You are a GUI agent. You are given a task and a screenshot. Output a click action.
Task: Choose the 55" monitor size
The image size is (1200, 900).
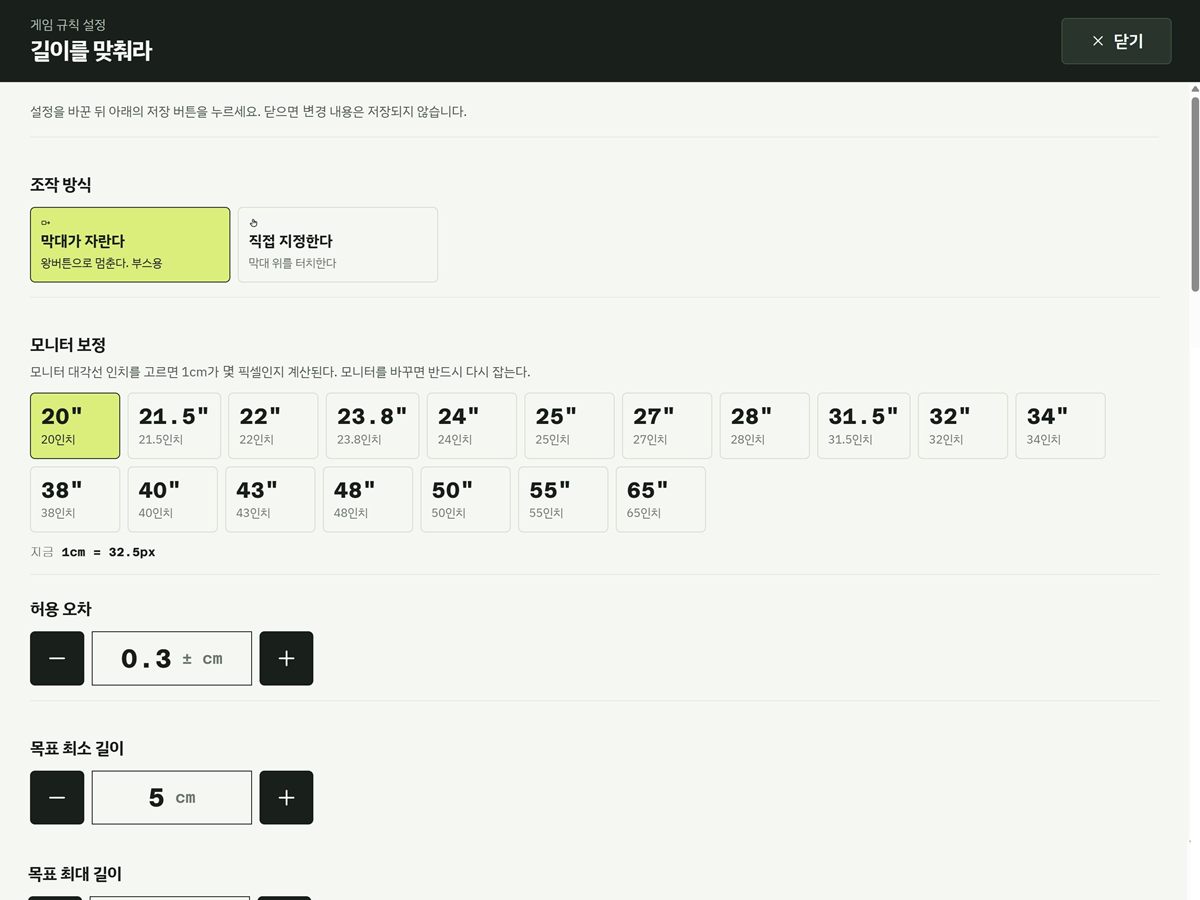point(563,499)
